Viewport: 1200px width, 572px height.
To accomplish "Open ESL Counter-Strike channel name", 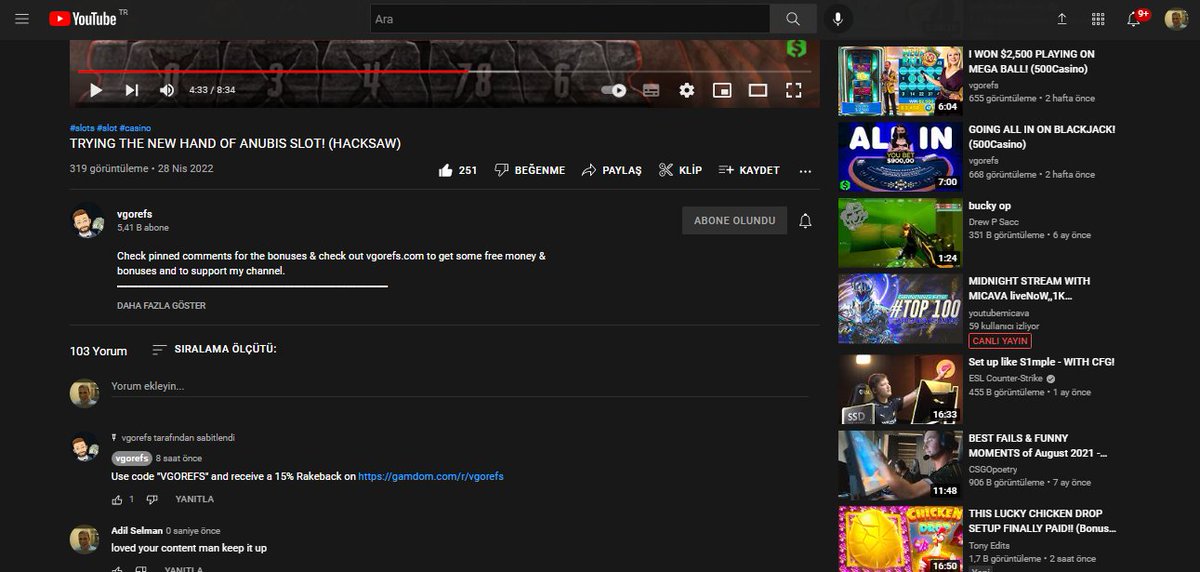I will [1005, 379].
